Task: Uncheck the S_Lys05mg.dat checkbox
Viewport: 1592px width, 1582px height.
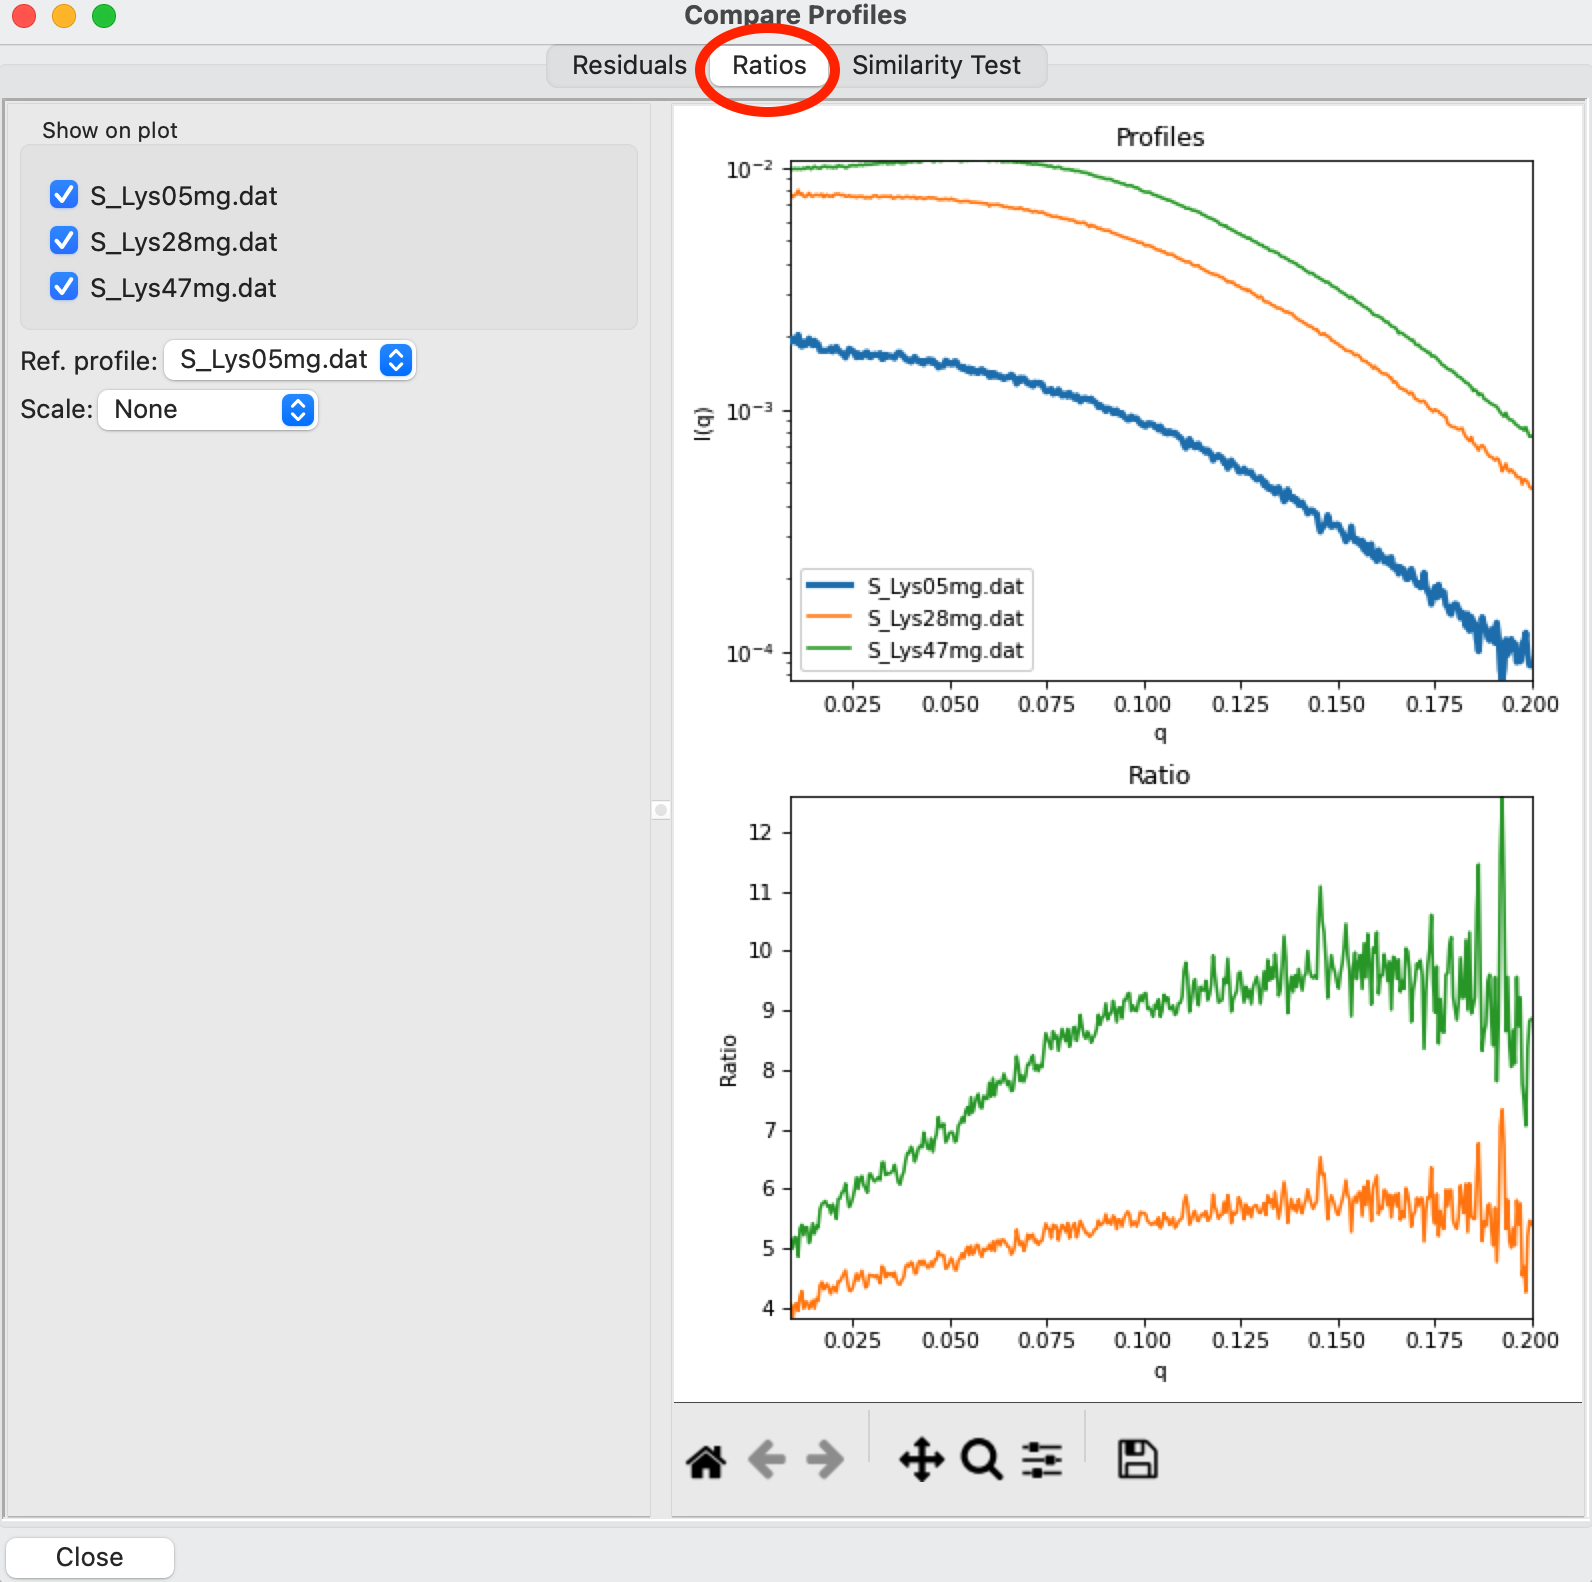Action: 64,195
